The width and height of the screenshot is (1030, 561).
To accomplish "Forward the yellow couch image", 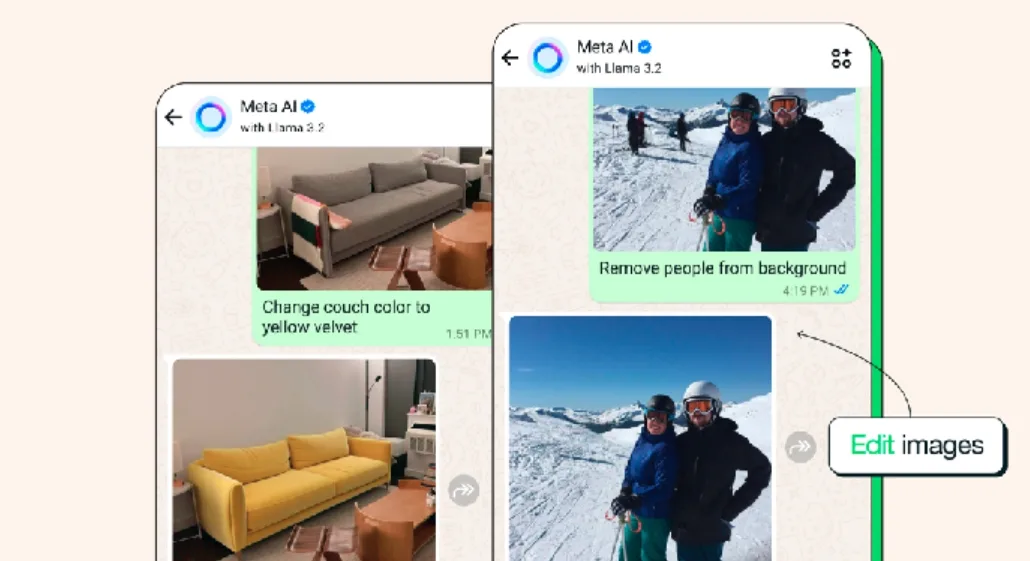I will pos(464,490).
